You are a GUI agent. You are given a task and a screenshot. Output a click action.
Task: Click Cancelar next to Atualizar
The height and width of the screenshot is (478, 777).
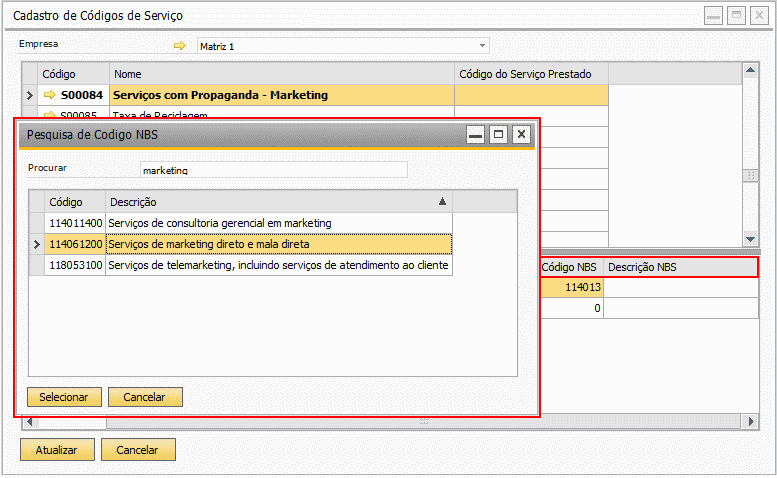pyautogui.click(x=138, y=450)
